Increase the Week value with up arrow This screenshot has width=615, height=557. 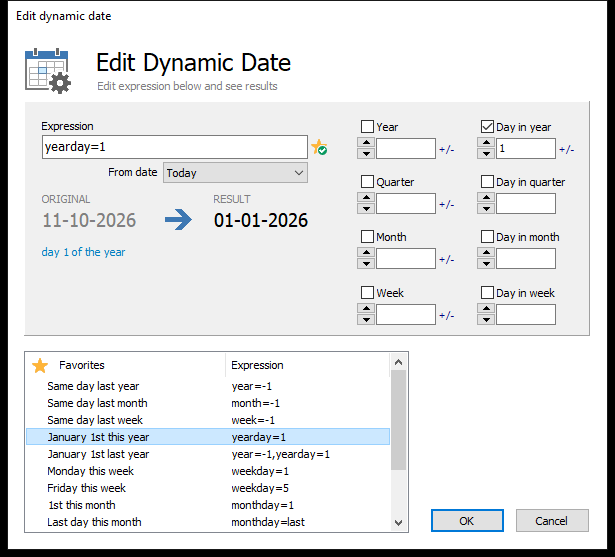click(x=366, y=309)
